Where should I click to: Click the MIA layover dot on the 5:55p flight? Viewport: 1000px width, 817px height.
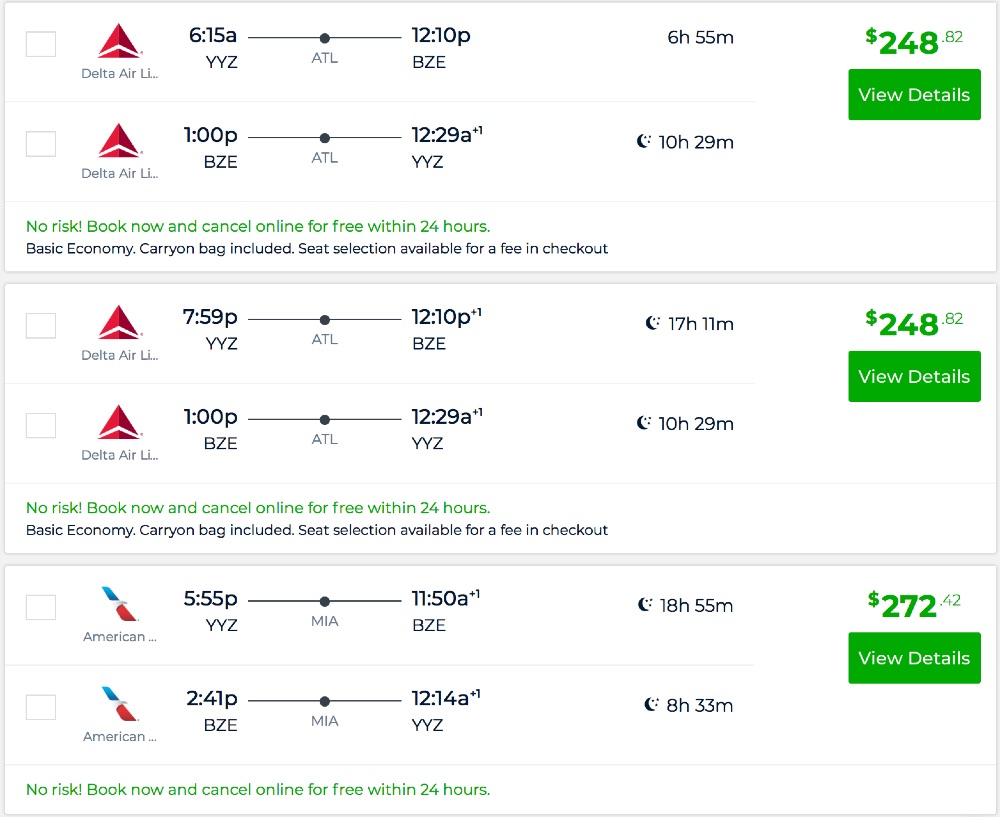pos(325,602)
